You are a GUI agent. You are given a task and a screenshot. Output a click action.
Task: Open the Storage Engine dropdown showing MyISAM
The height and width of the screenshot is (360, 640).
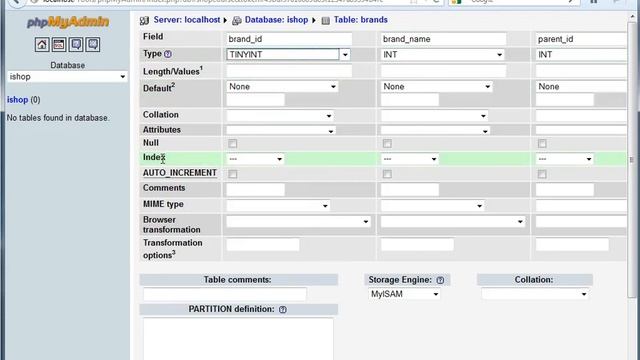click(404, 294)
